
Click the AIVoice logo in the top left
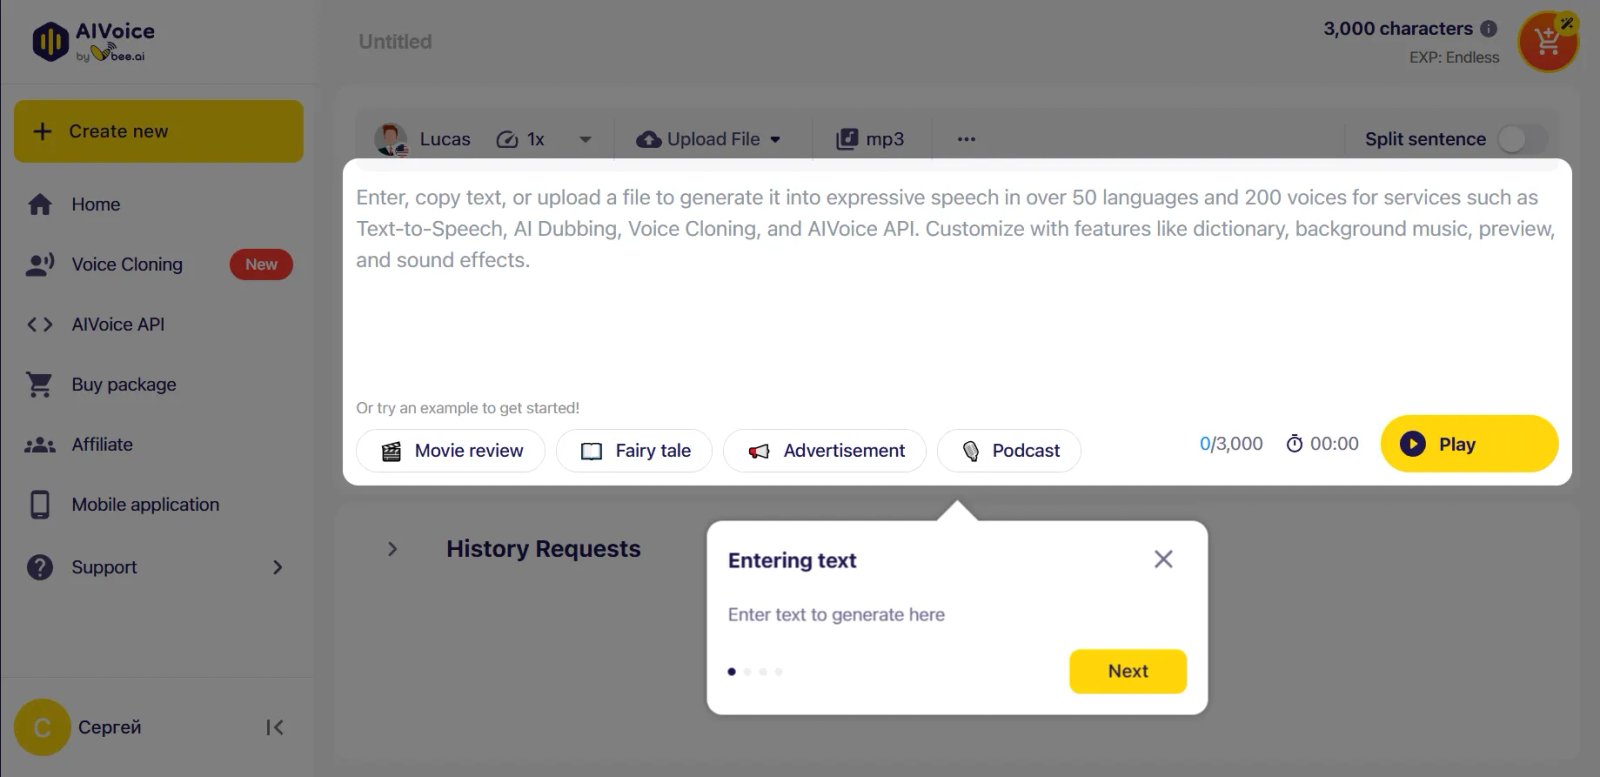90,40
